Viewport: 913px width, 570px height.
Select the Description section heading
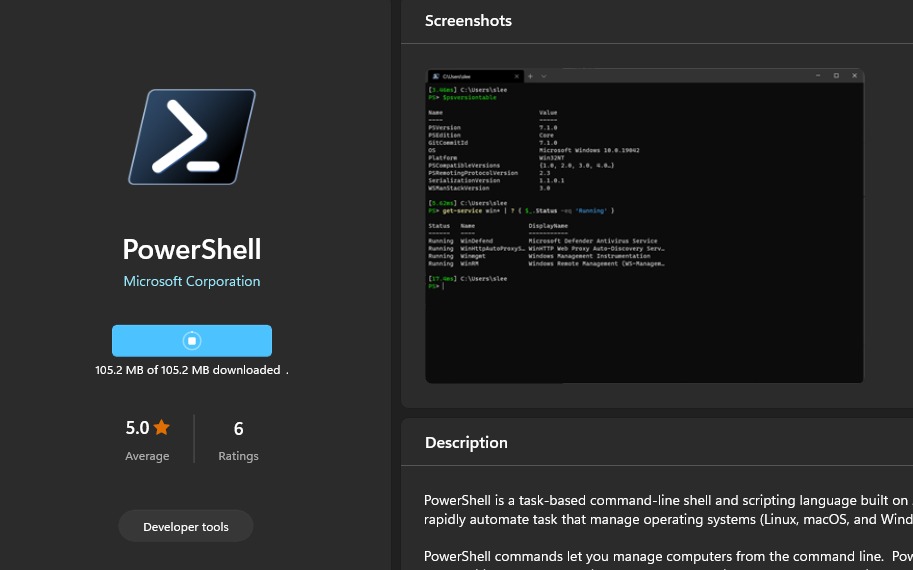pyautogui.click(x=466, y=442)
